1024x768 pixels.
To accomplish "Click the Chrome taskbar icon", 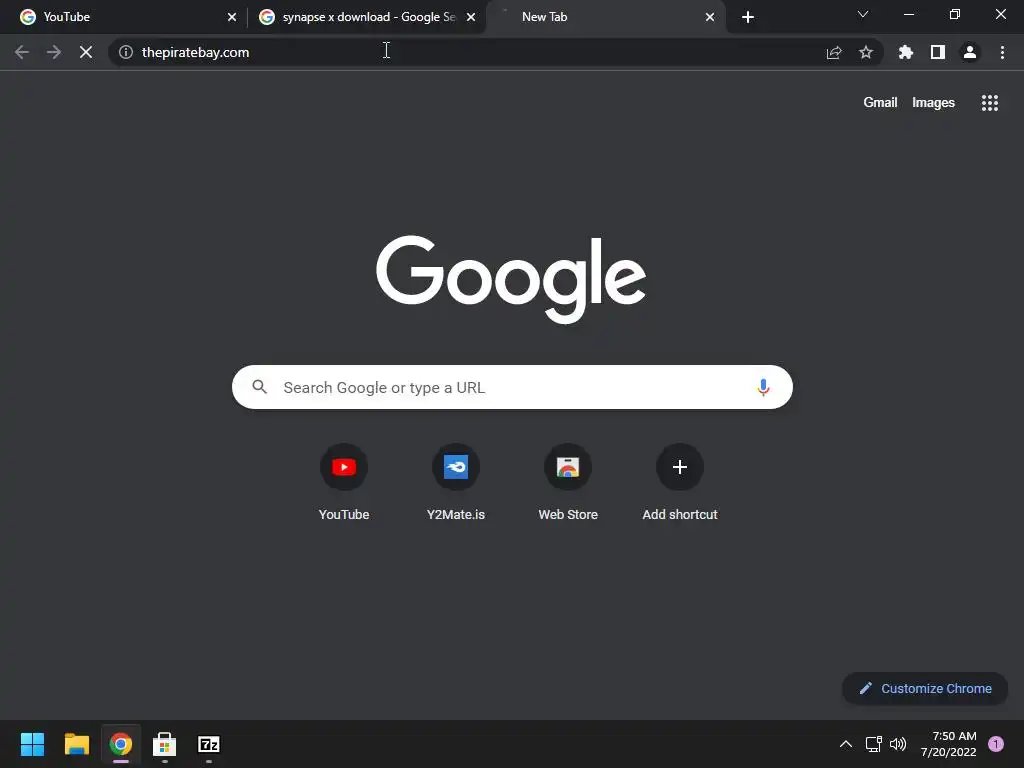I will point(121,744).
